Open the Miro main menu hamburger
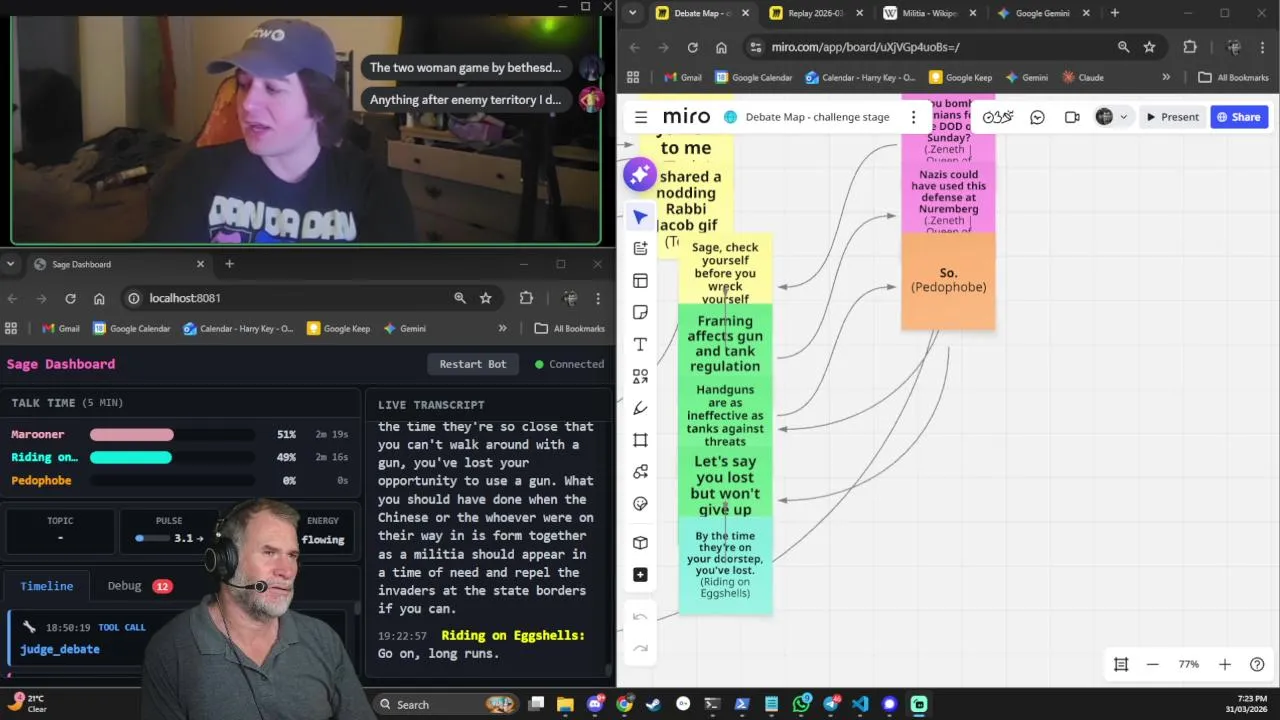 (x=641, y=117)
